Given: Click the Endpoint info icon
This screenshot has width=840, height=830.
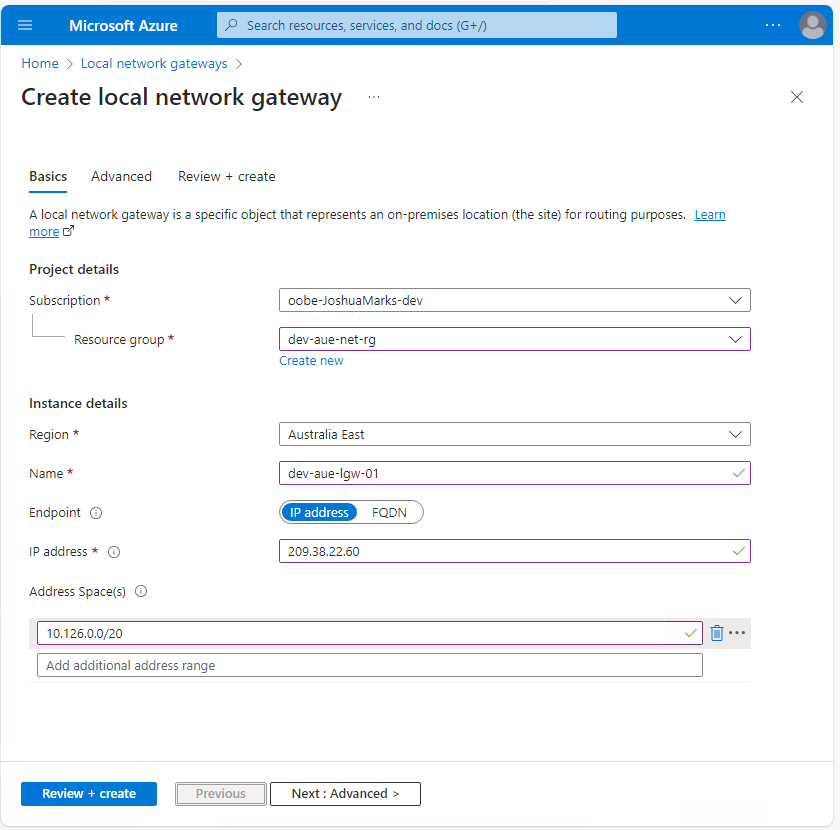Looking at the screenshot, I should tap(95, 512).
